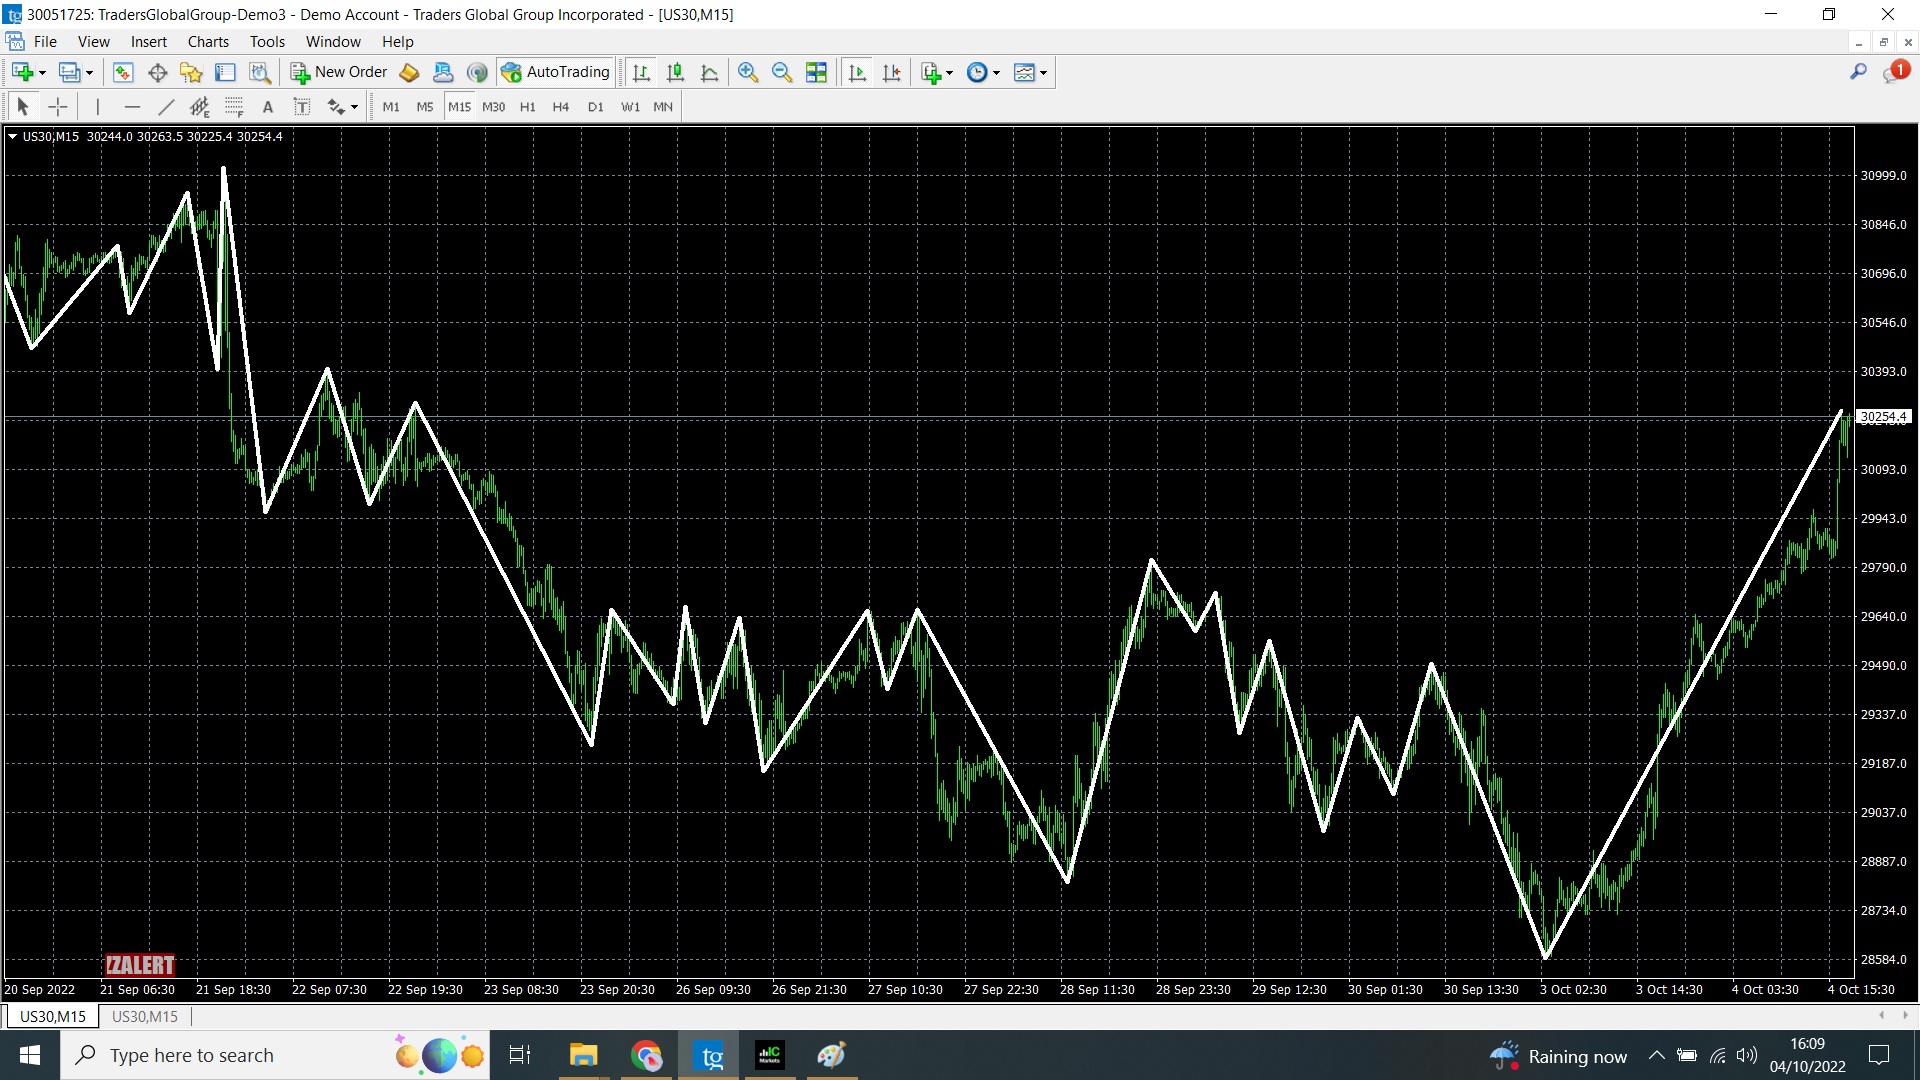Toggle the chart auto scroll button
Viewport: 1920px width, 1080px height.
click(857, 72)
